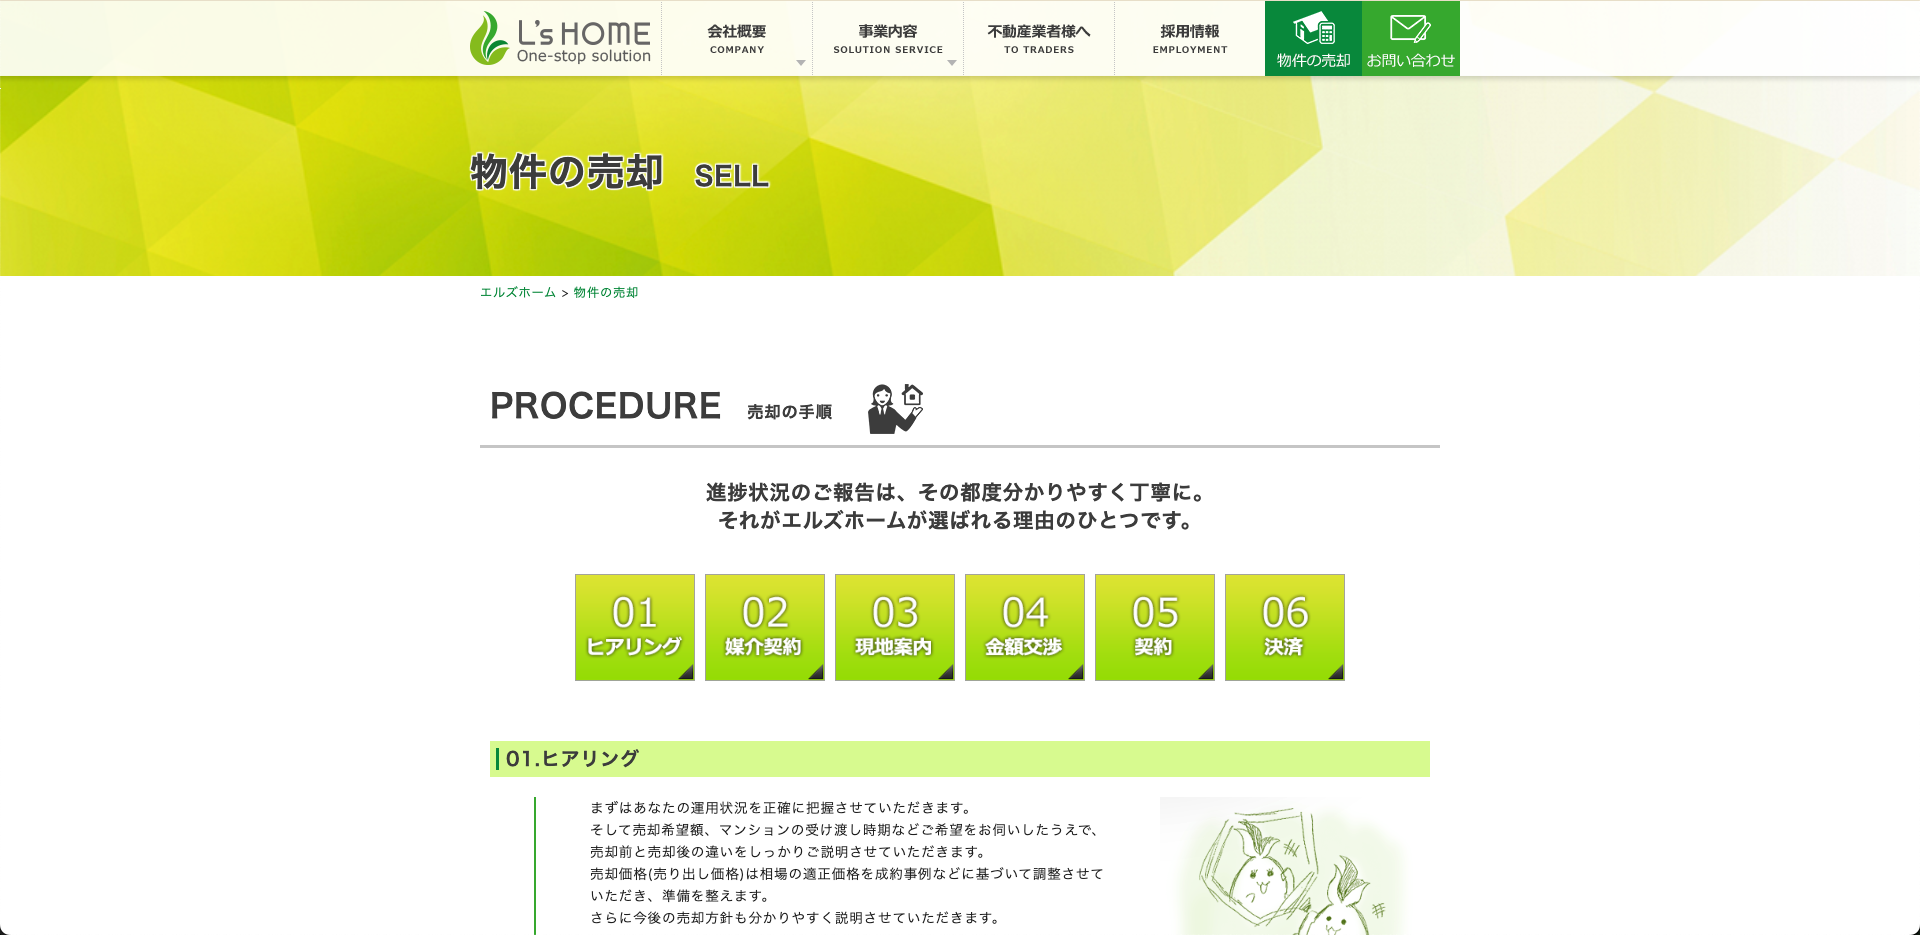The height and width of the screenshot is (935, 1920).
Task: Go to step 06 決済
Action: pyautogui.click(x=1285, y=627)
